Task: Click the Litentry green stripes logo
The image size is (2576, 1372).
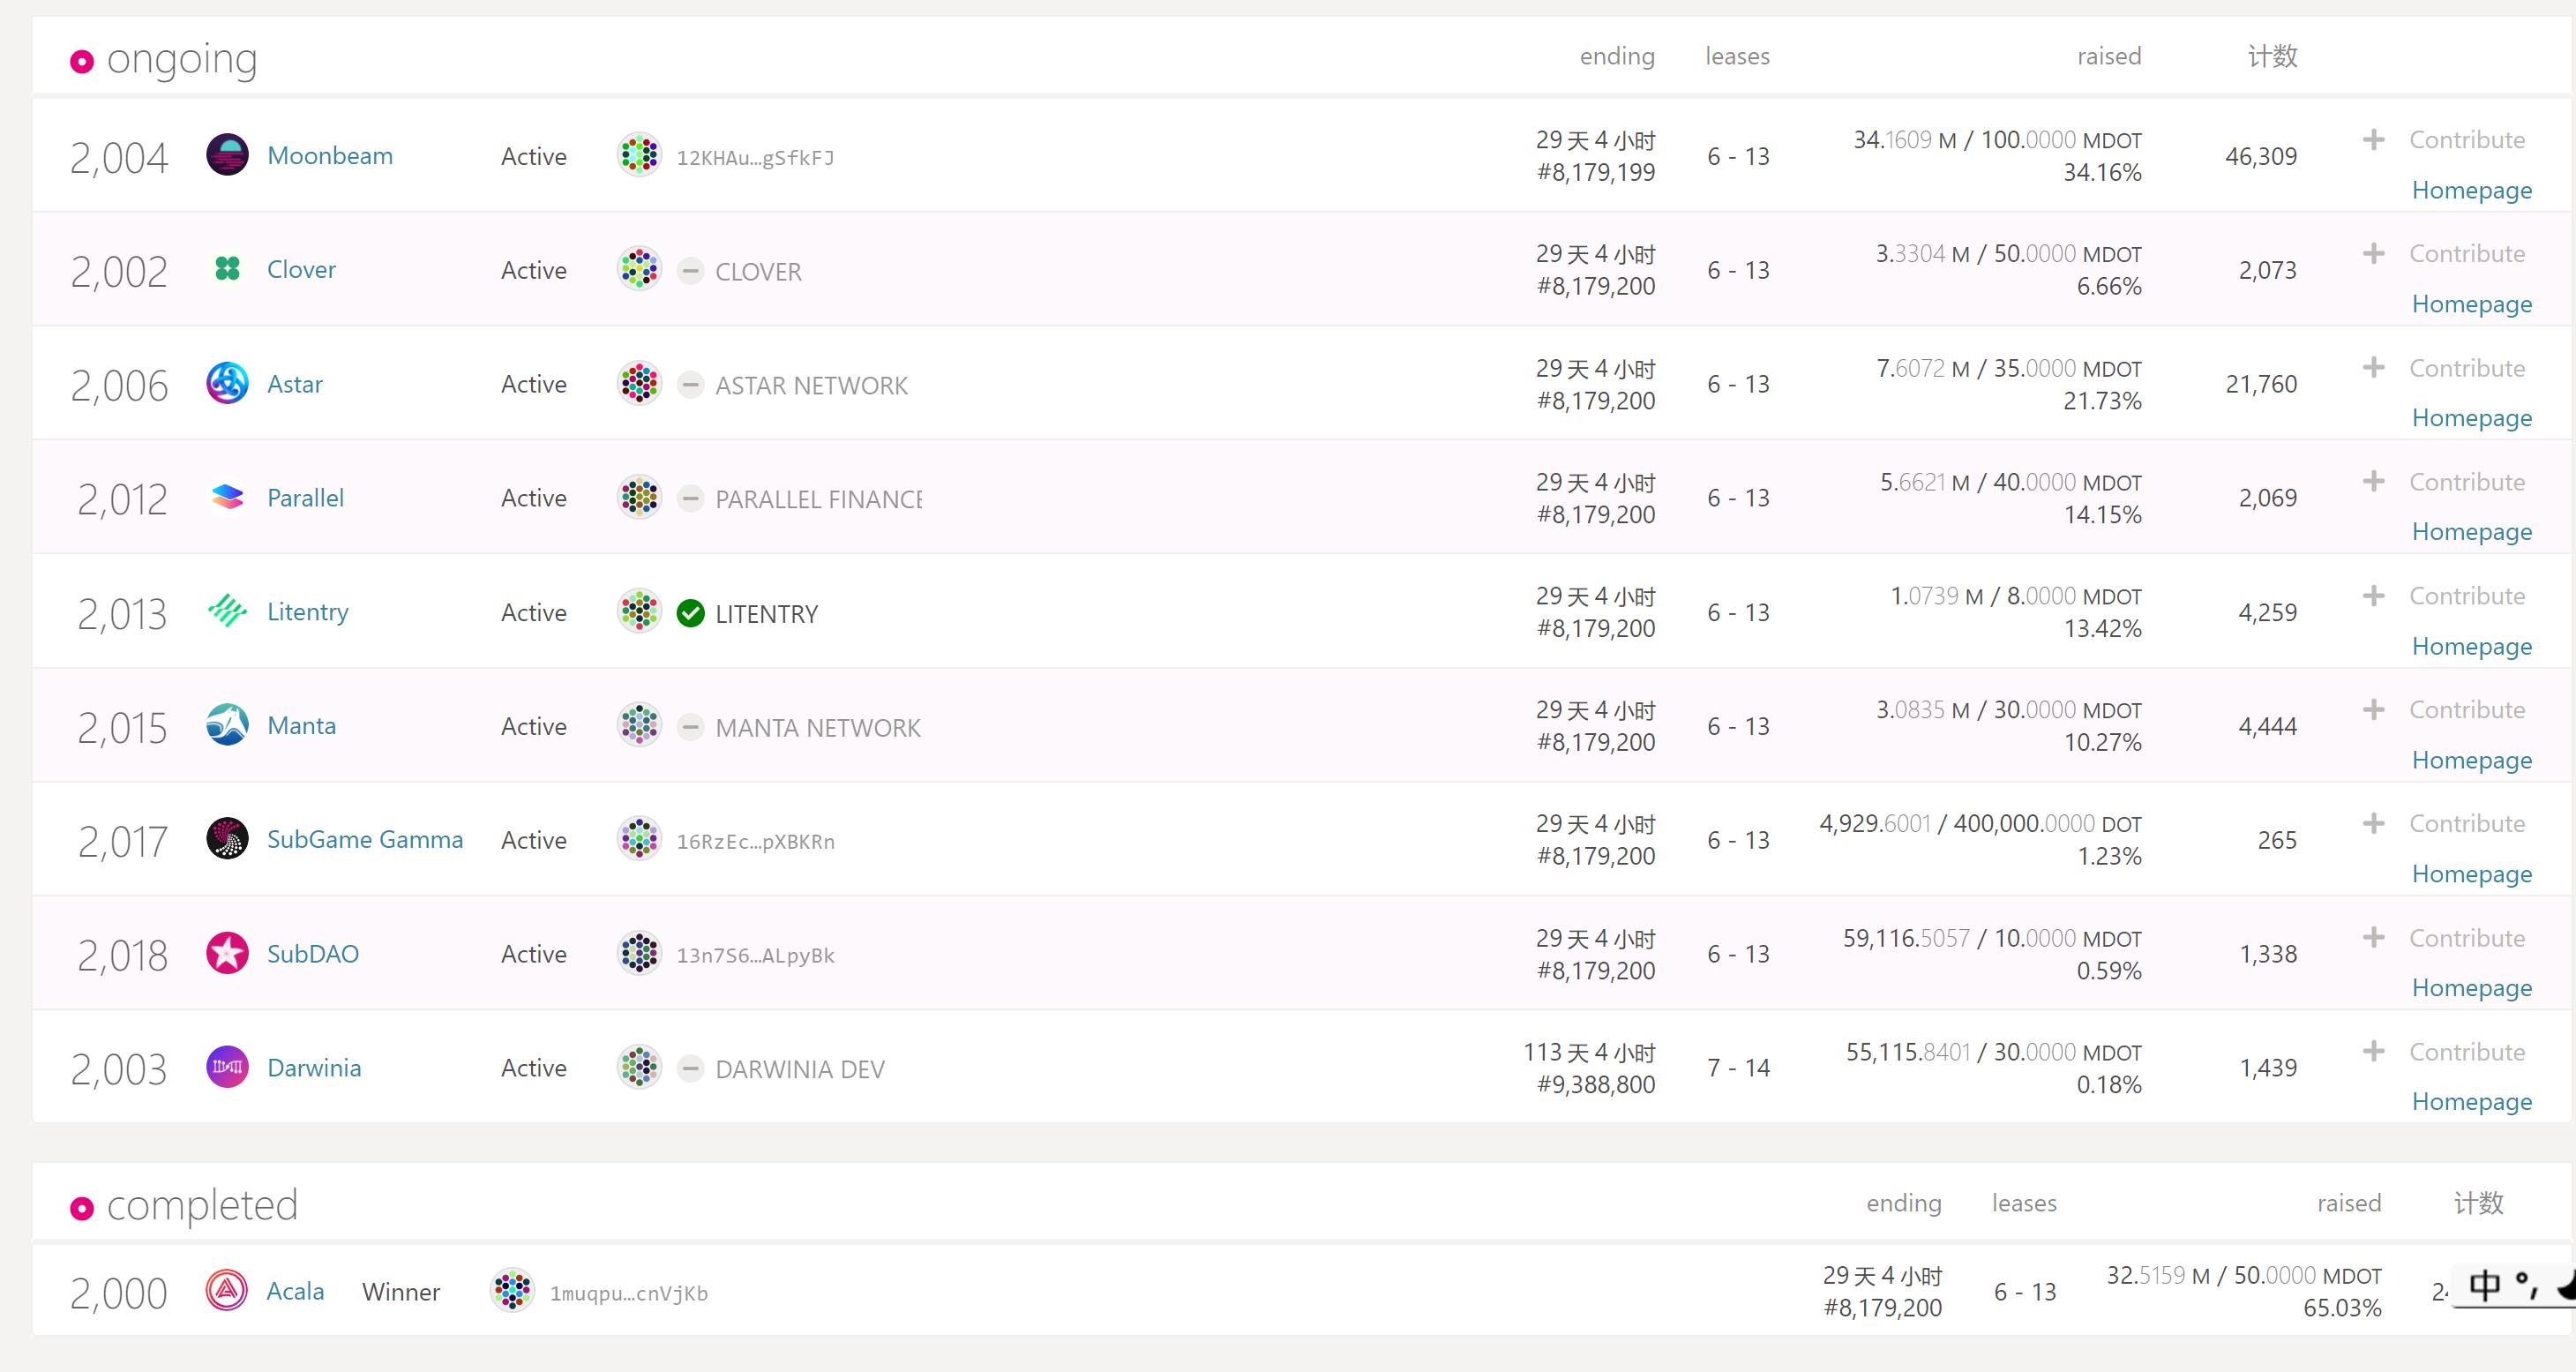Action: (x=227, y=611)
